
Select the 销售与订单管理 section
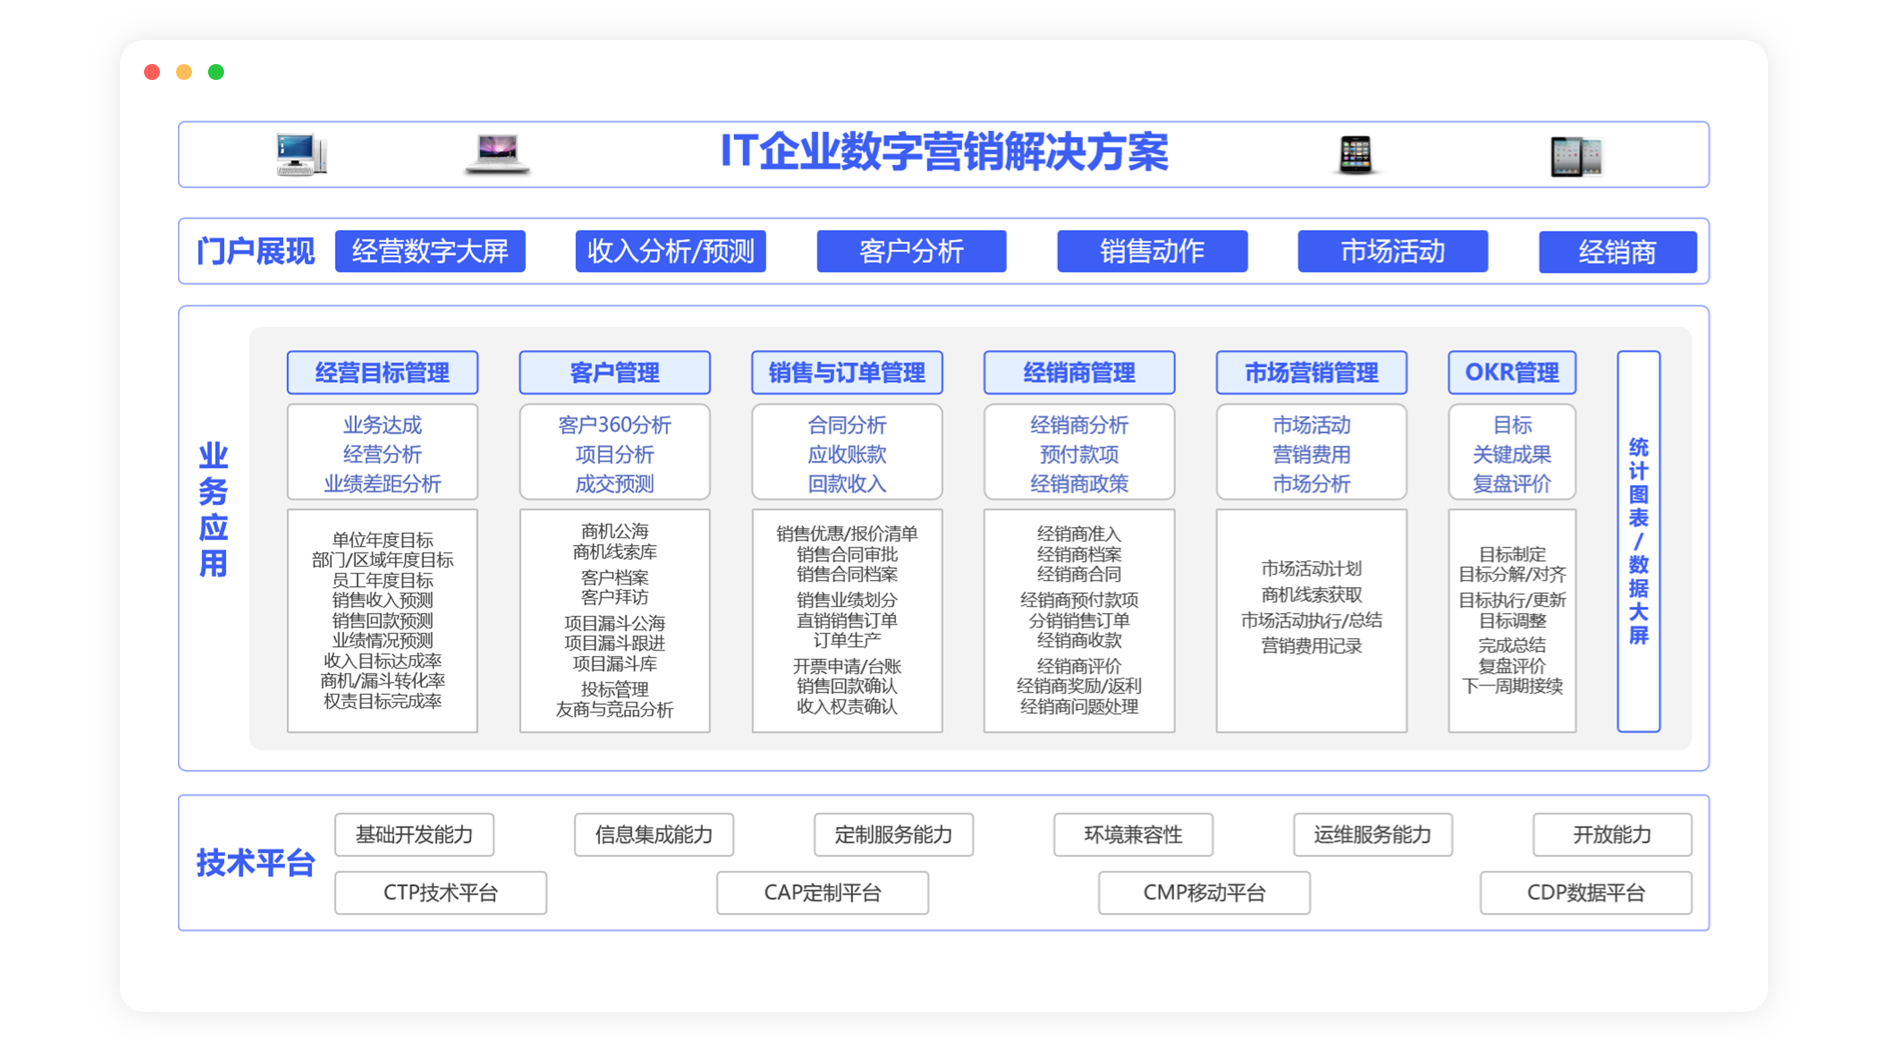click(847, 372)
